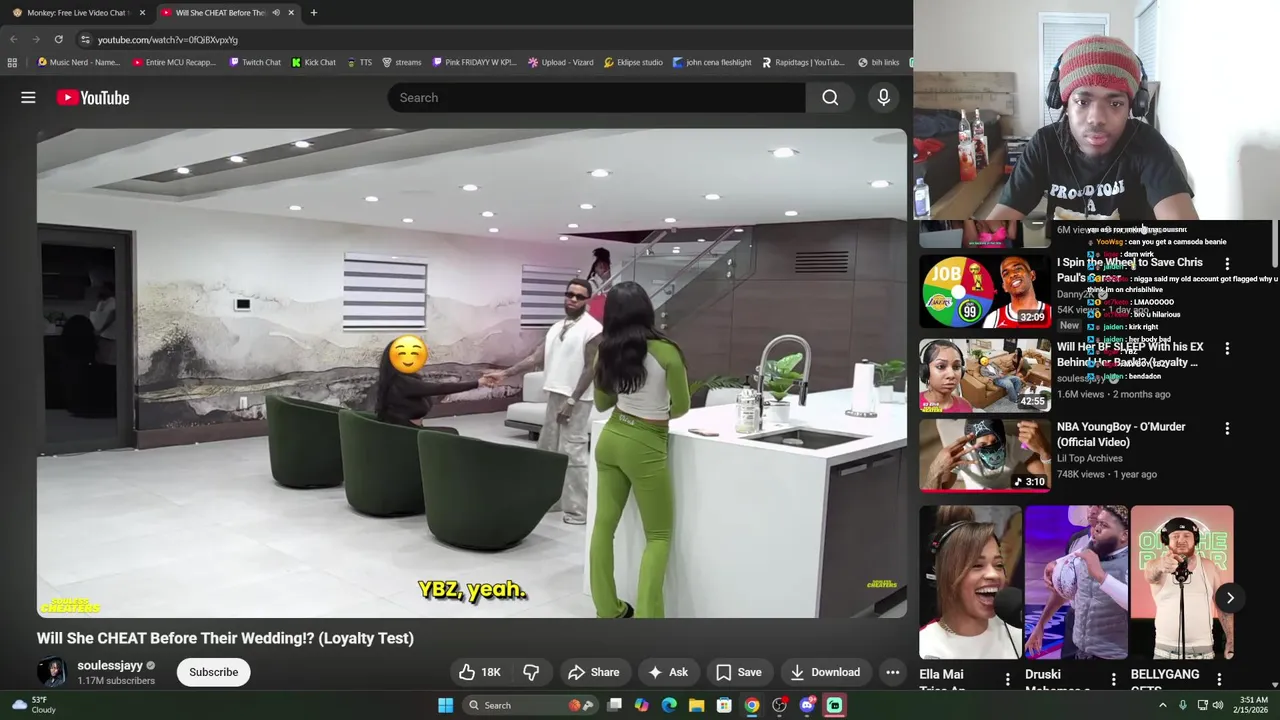This screenshot has height=720, width=1280.
Task: Open options for Ella Mai short
Action: [x=1007, y=679]
